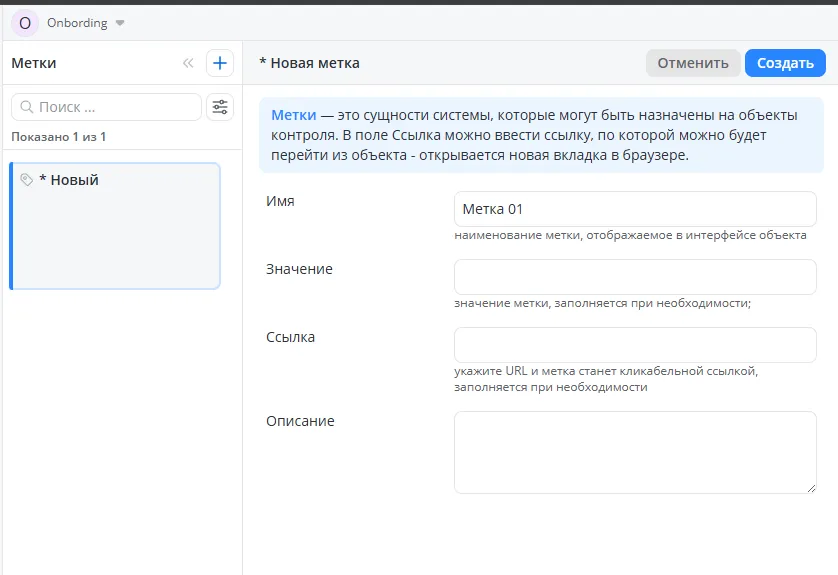838x575 pixels.
Task: Select the Новый item in the list
Action: tap(115, 226)
